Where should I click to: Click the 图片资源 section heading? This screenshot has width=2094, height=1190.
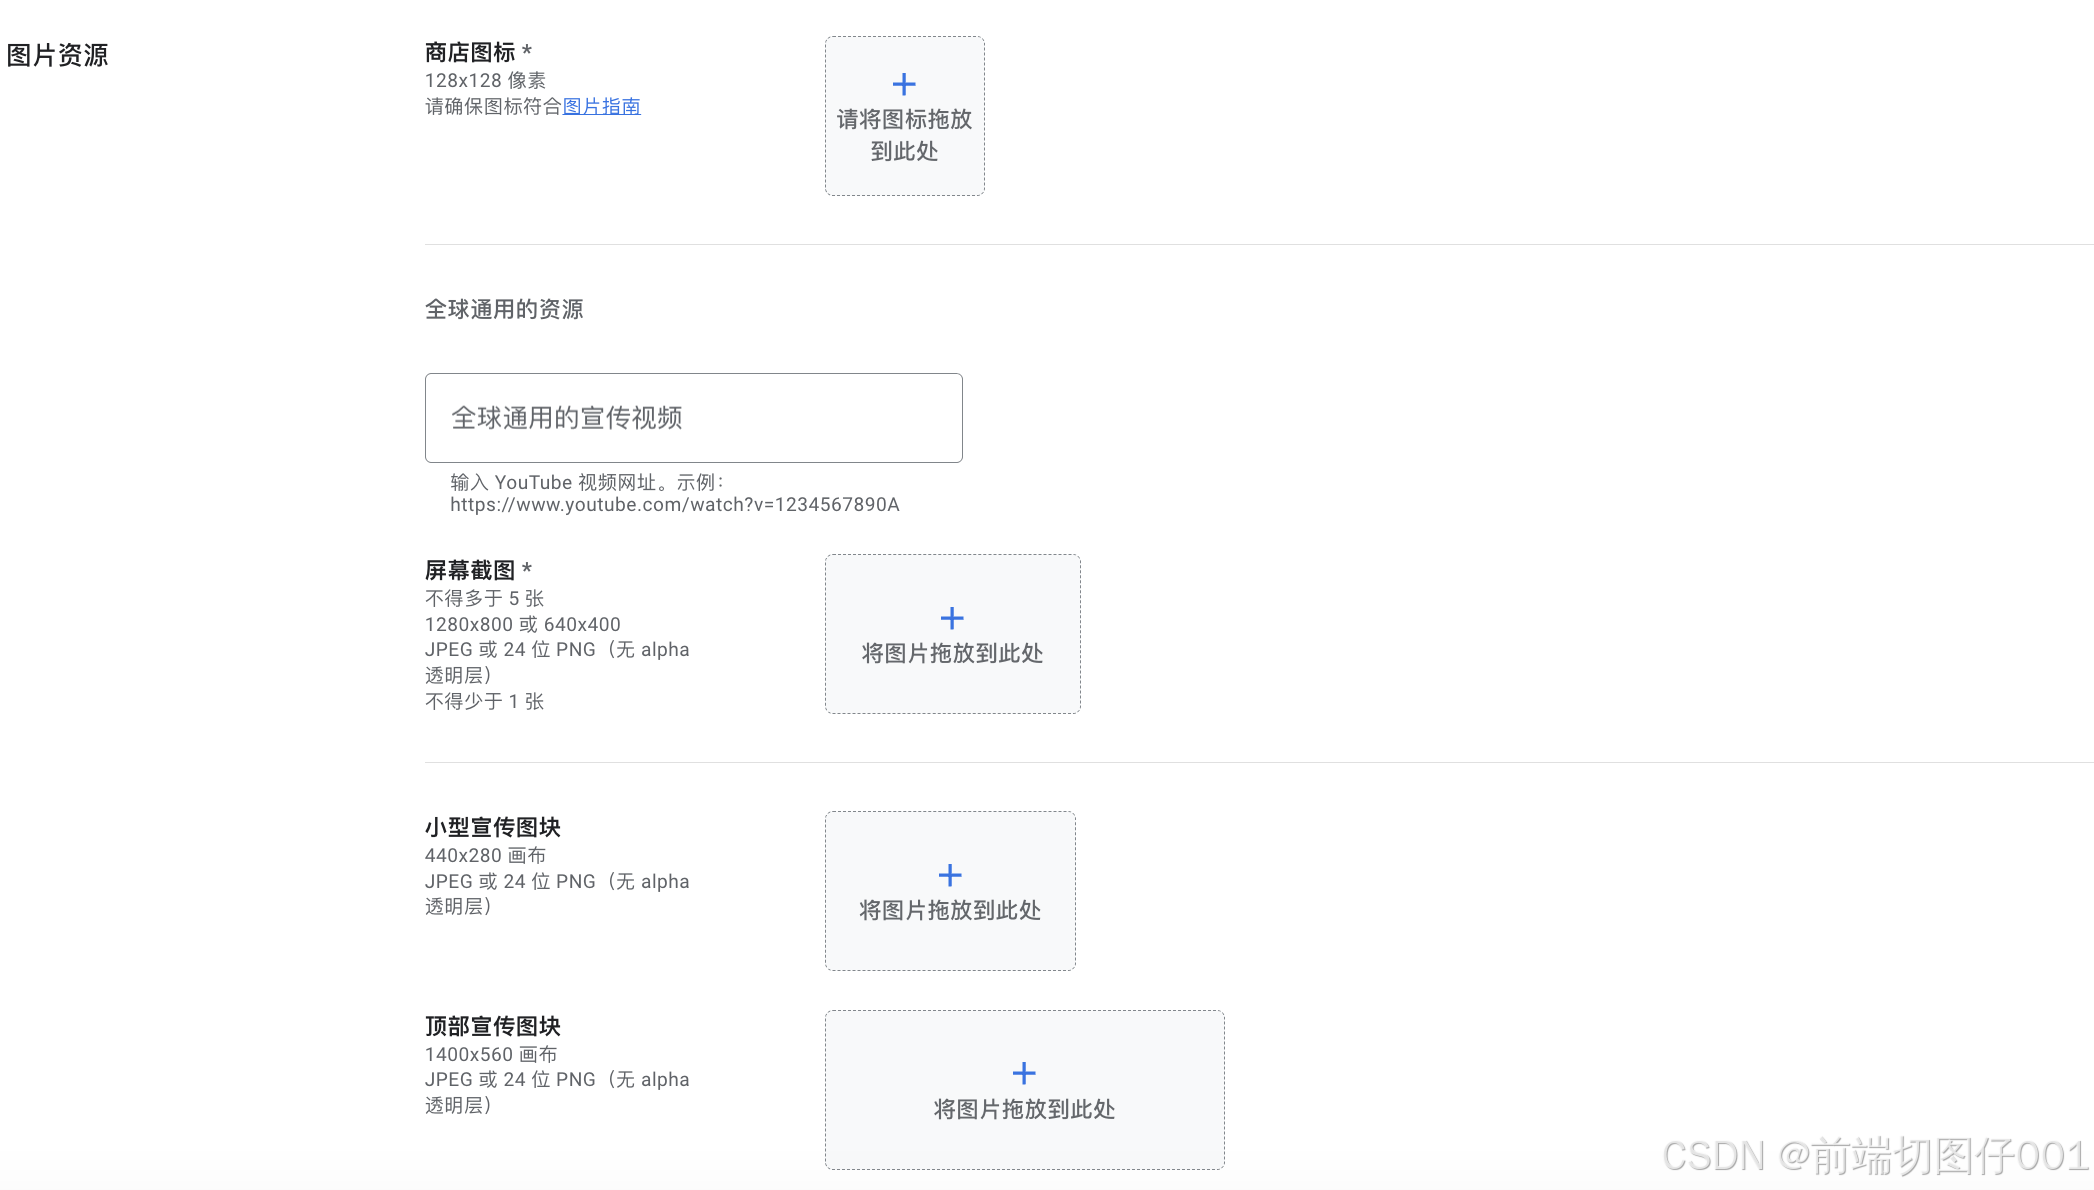57,55
